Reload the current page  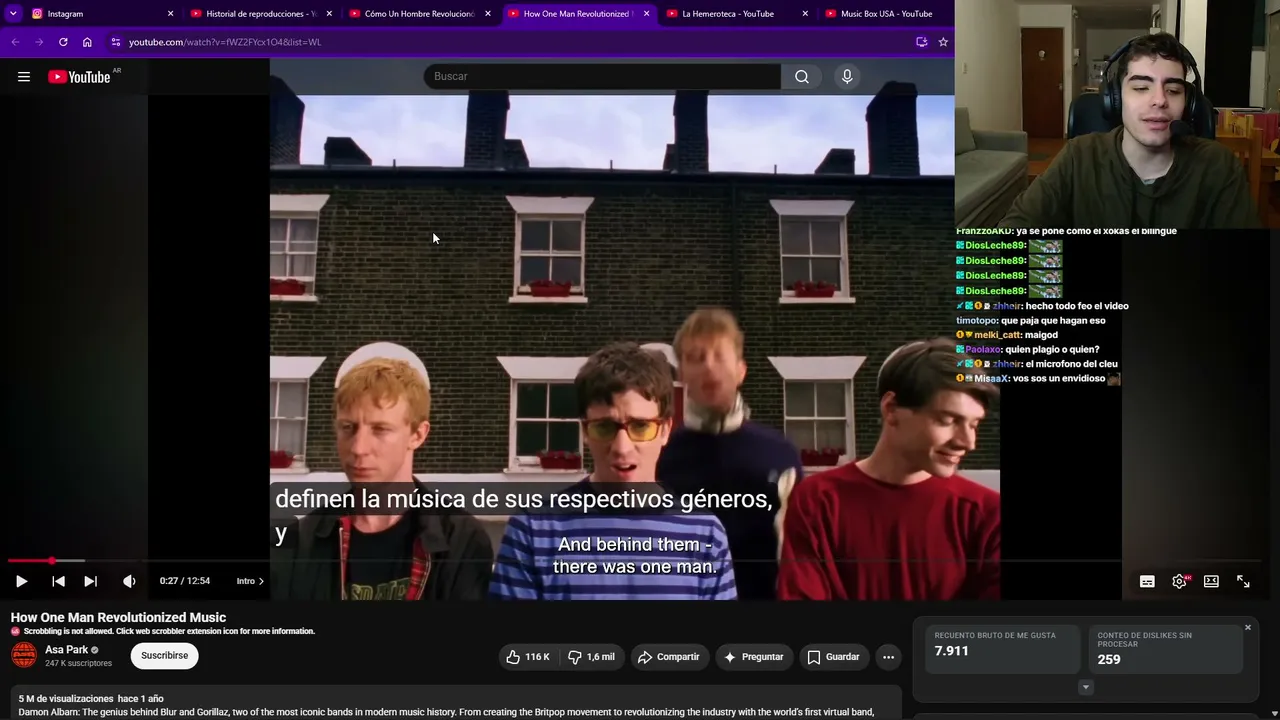[63, 42]
